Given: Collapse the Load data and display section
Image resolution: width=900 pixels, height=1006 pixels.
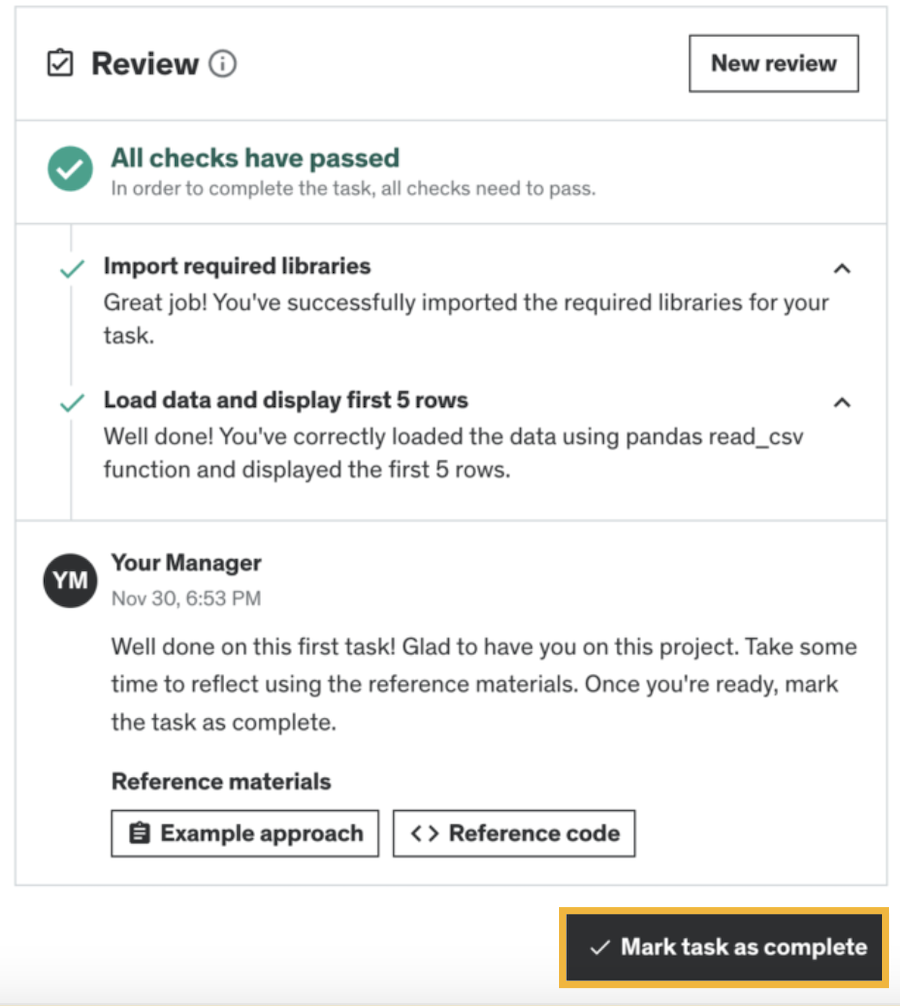Looking at the screenshot, I should tap(842, 402).
